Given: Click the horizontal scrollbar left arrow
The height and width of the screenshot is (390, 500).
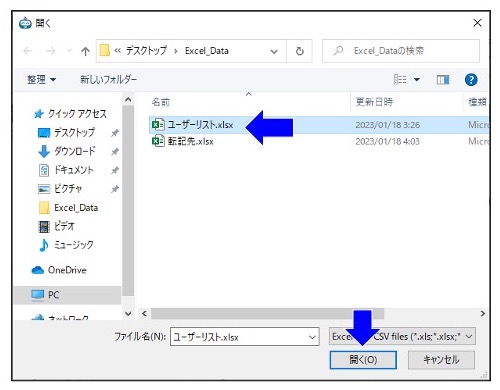Looking at the screenshot, I should point(144,313).
